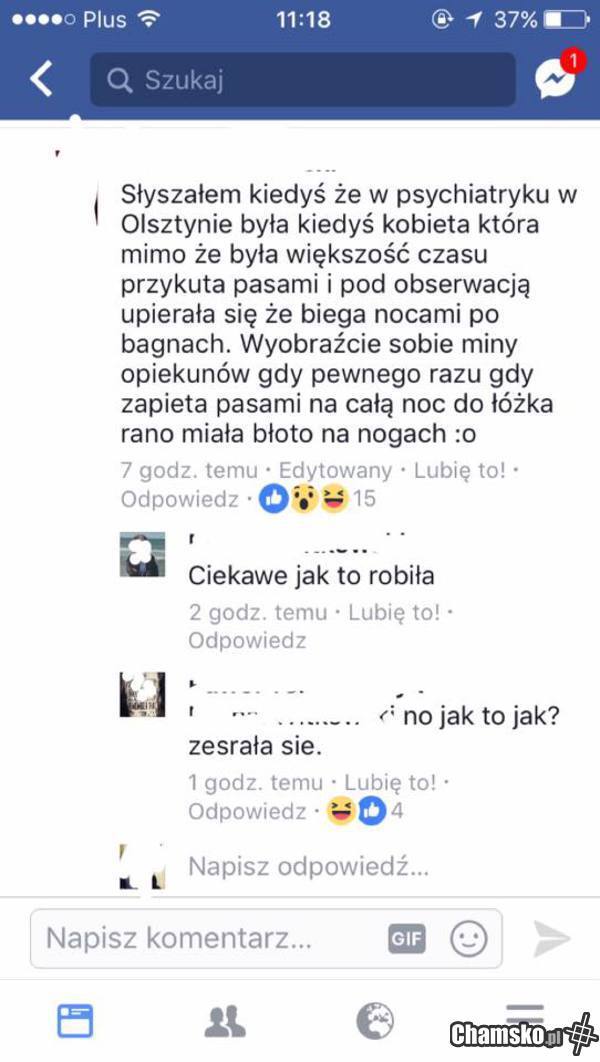600x1062 pixels.
Task: Tap the Napisz komentarz input box
Action: coord(266,939)
